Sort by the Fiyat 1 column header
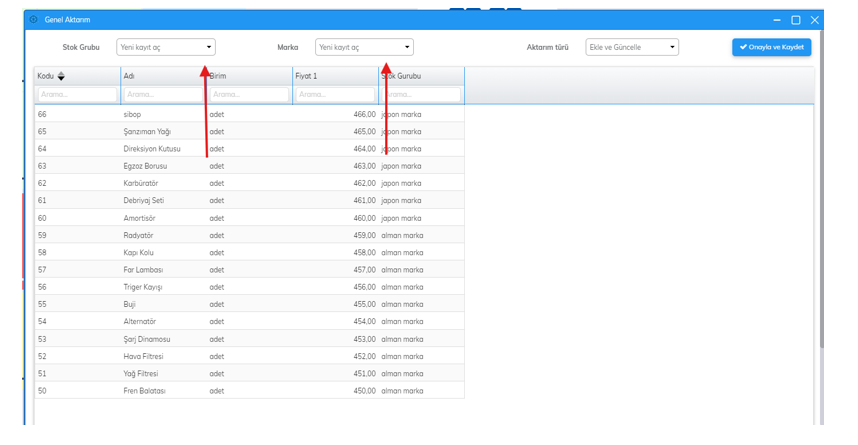858x445 pixels. [333, 76]
